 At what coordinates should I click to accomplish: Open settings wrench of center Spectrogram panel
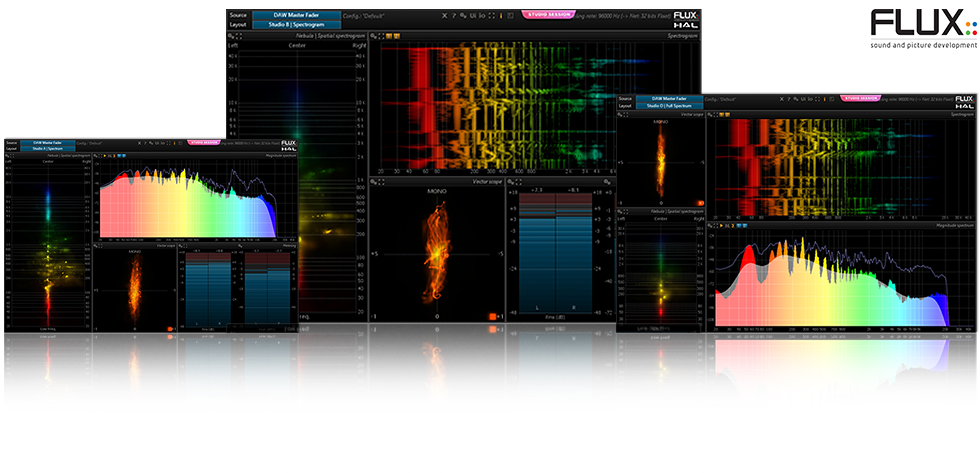(x=374, y=35)
